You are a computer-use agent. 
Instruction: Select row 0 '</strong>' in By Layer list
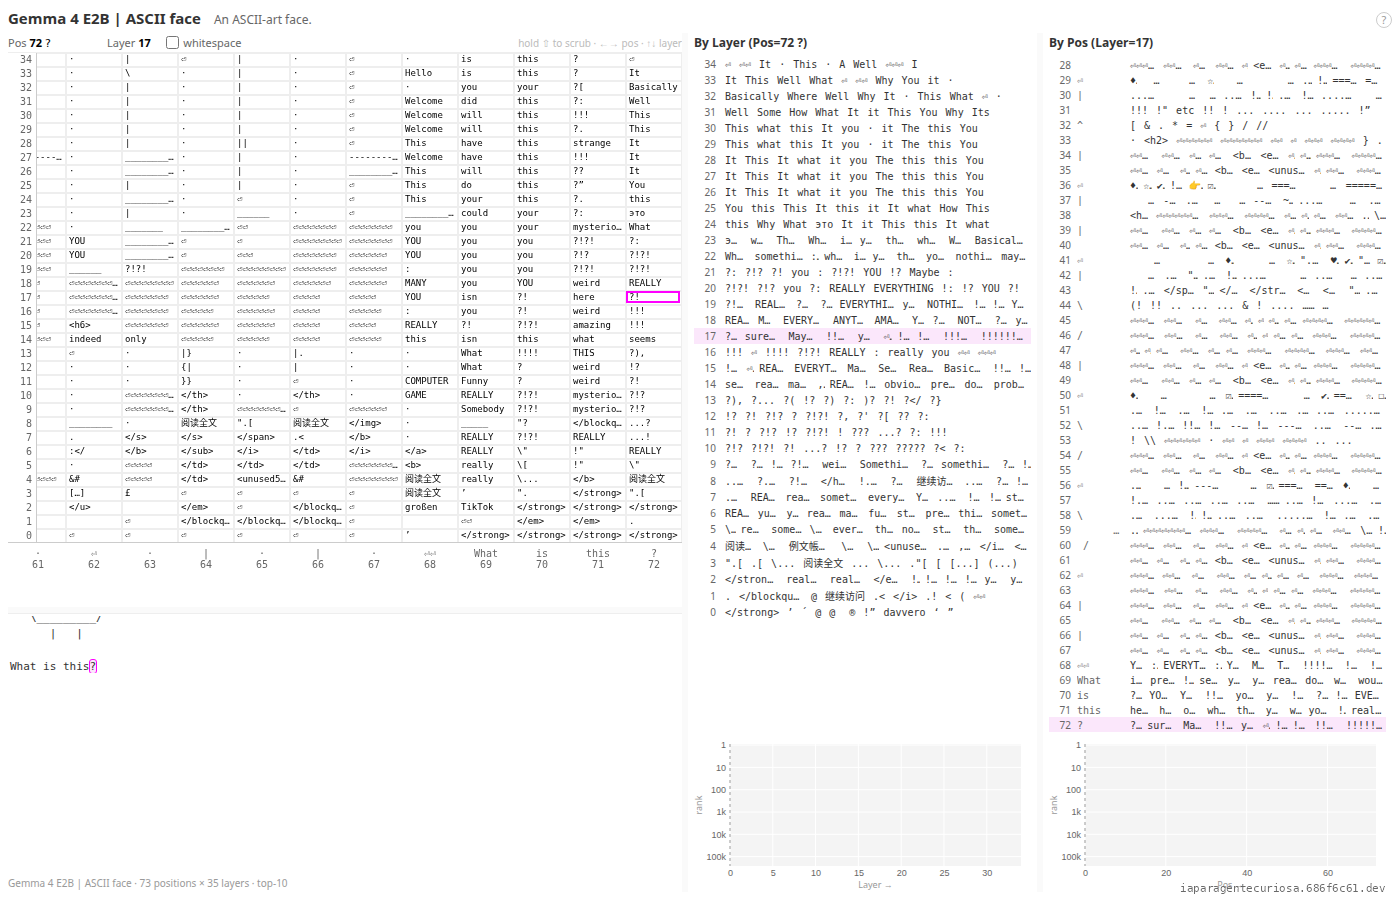coord(862,612)
